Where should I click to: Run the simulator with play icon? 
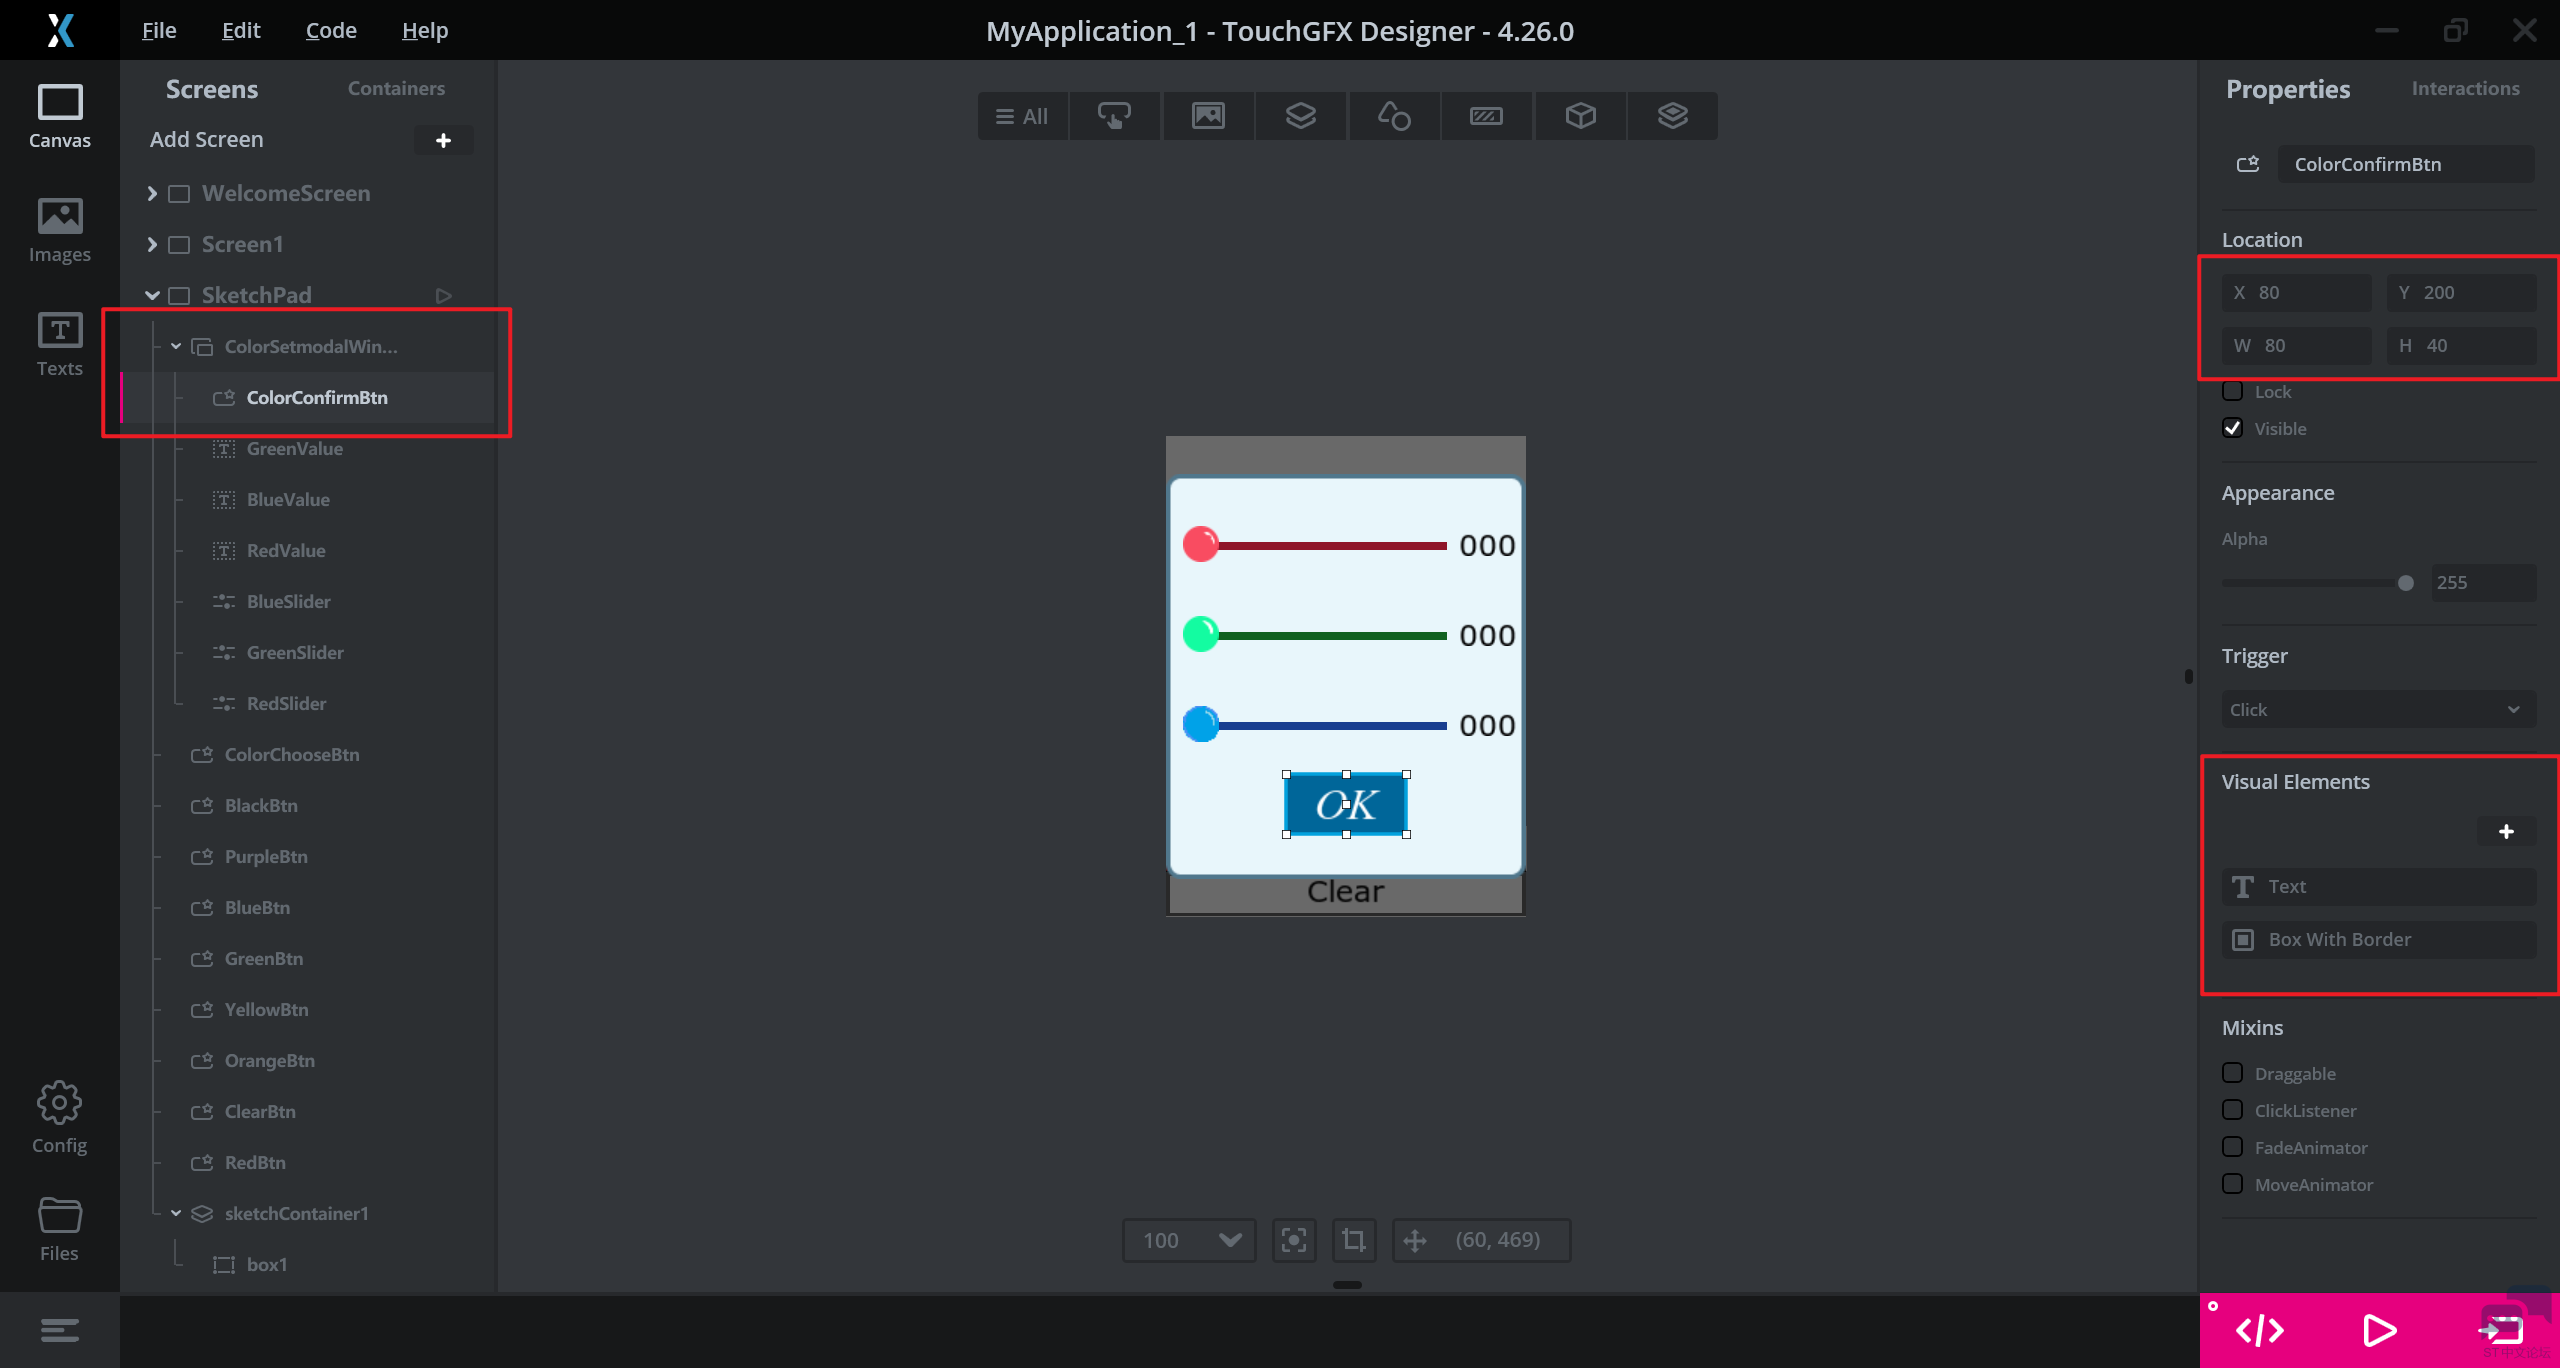pos(2379,1330)
